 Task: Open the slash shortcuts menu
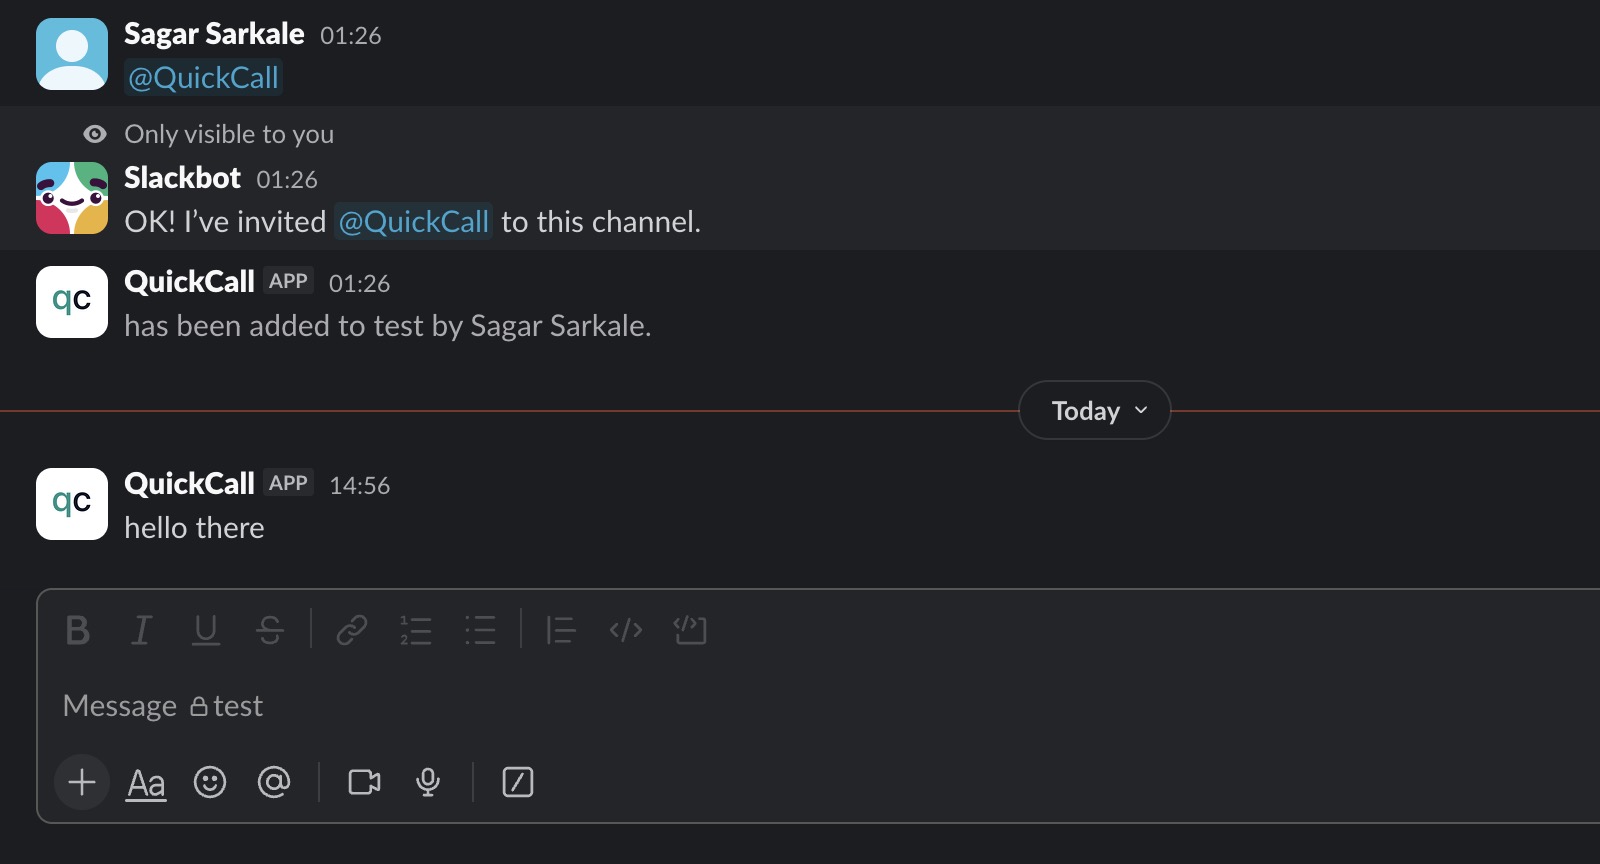[x=518, y=782]
